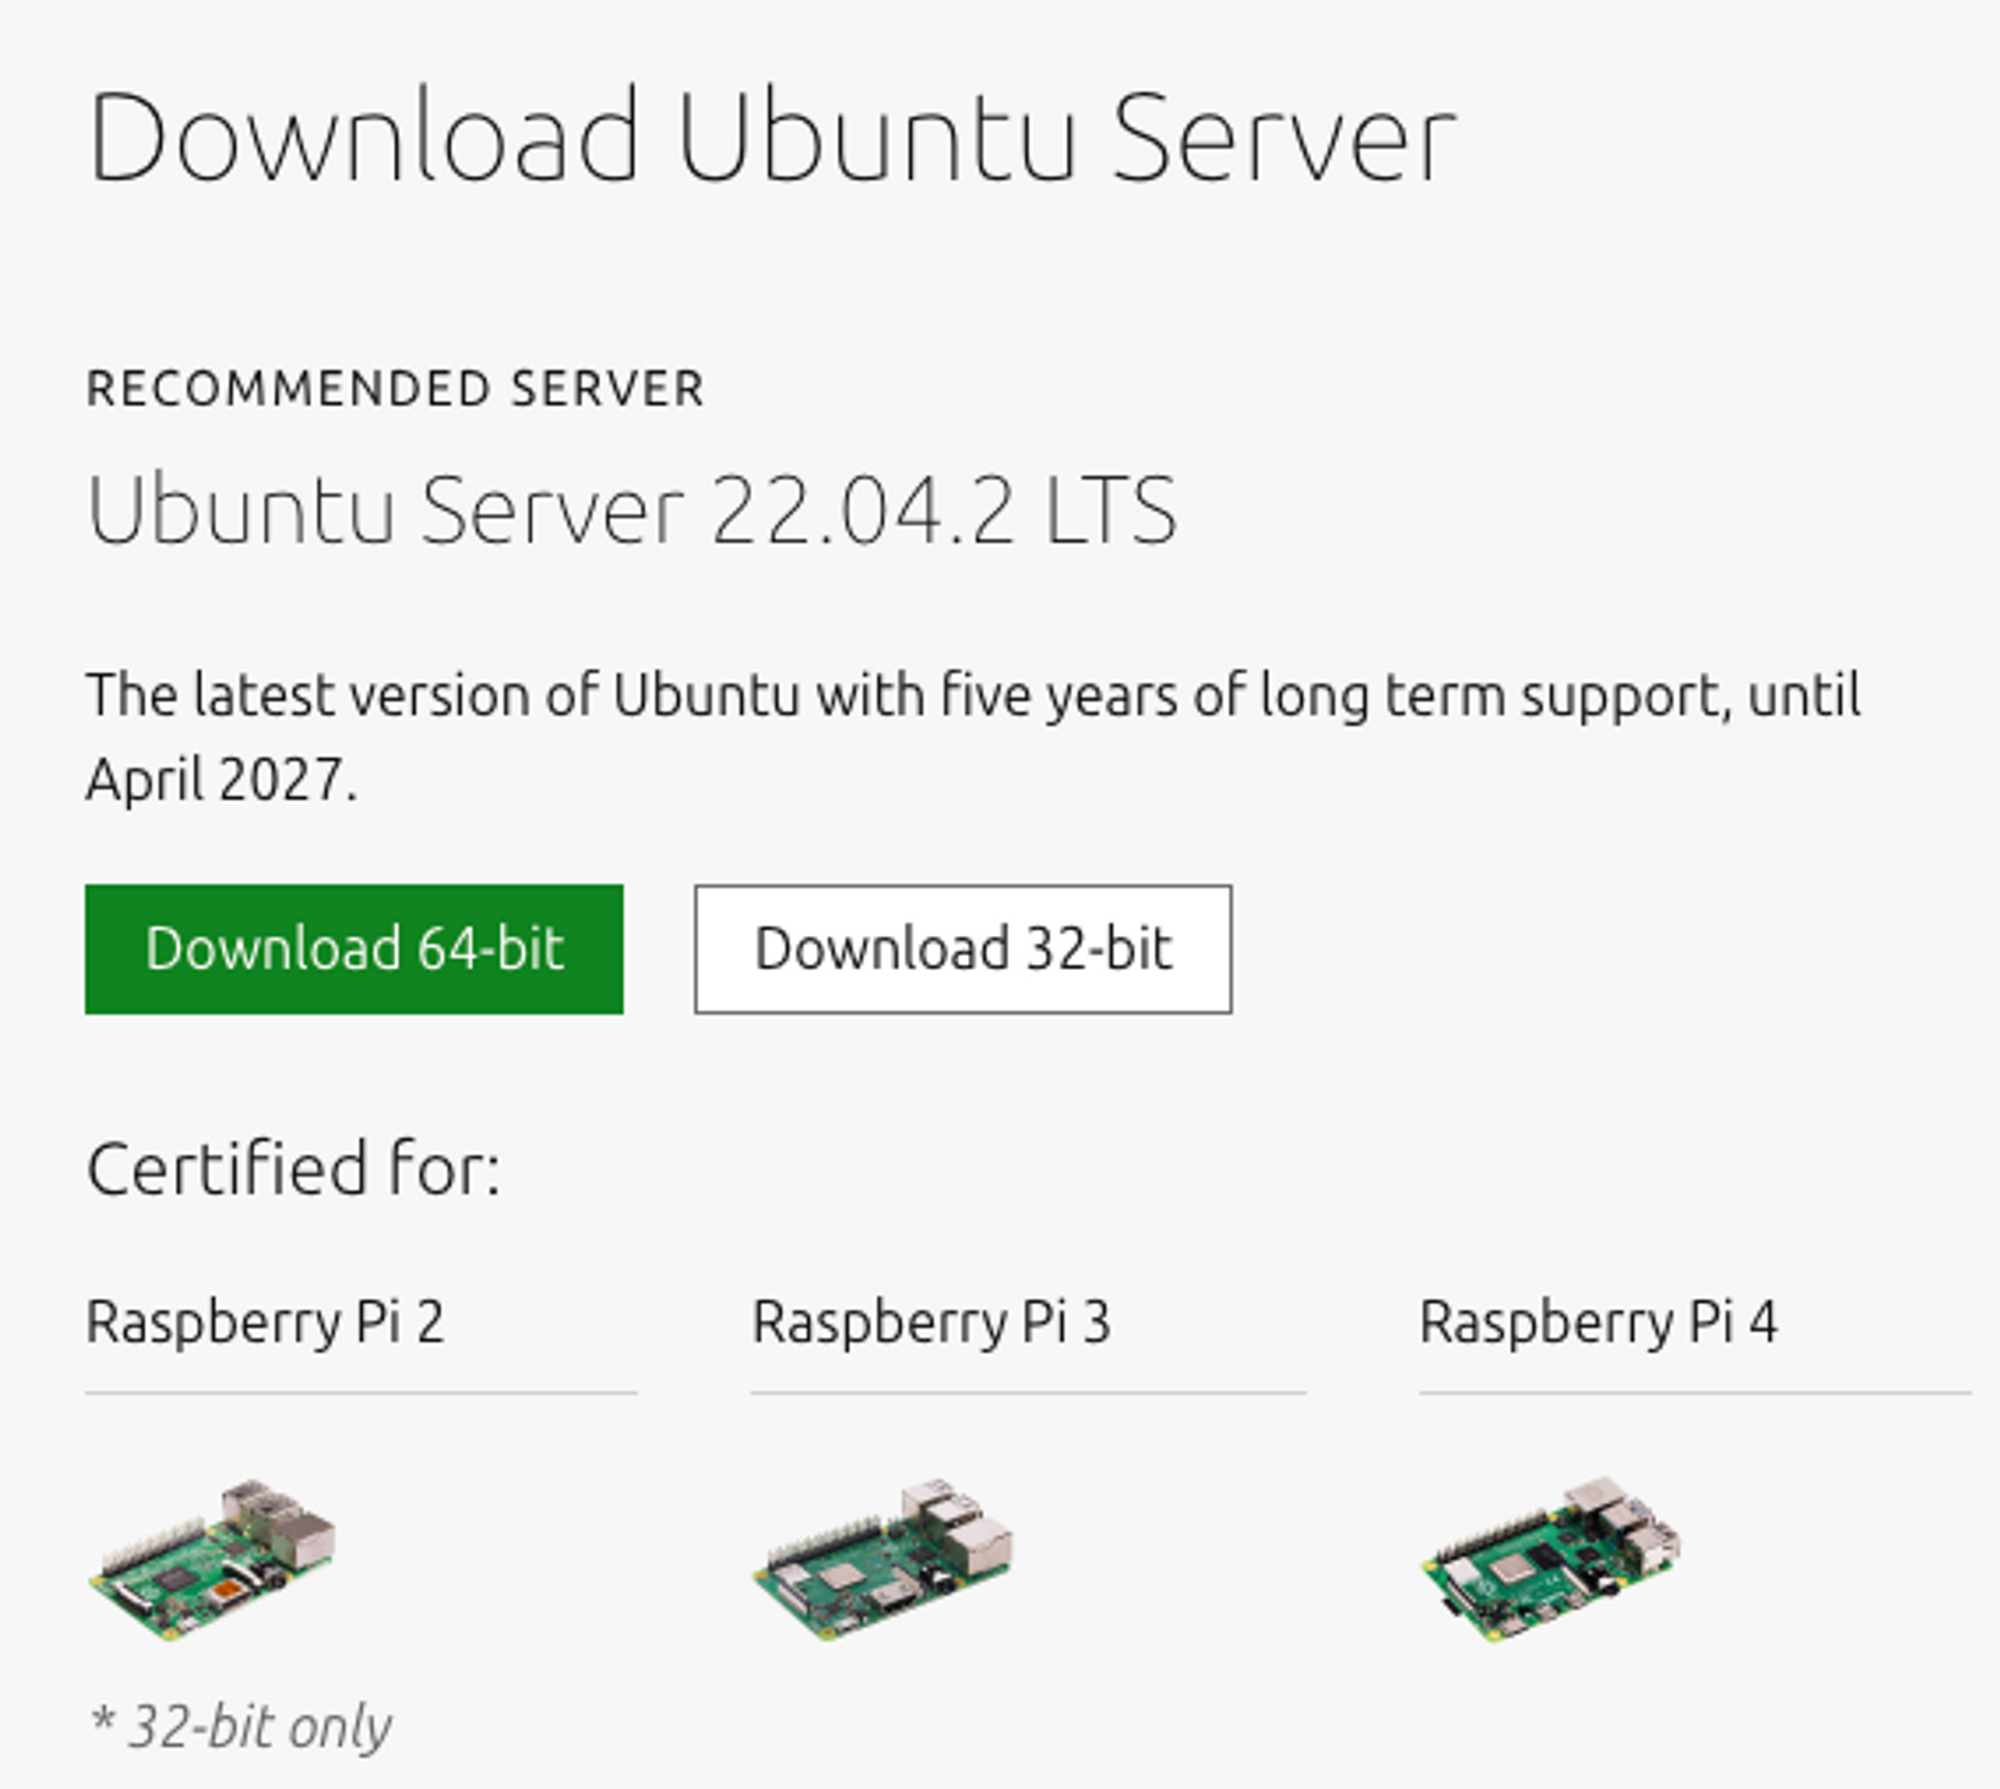Screen dimensions: 2000x1789
Task: Select the Raspberry Pi 4 label
Action: tap(1598, 1321)
